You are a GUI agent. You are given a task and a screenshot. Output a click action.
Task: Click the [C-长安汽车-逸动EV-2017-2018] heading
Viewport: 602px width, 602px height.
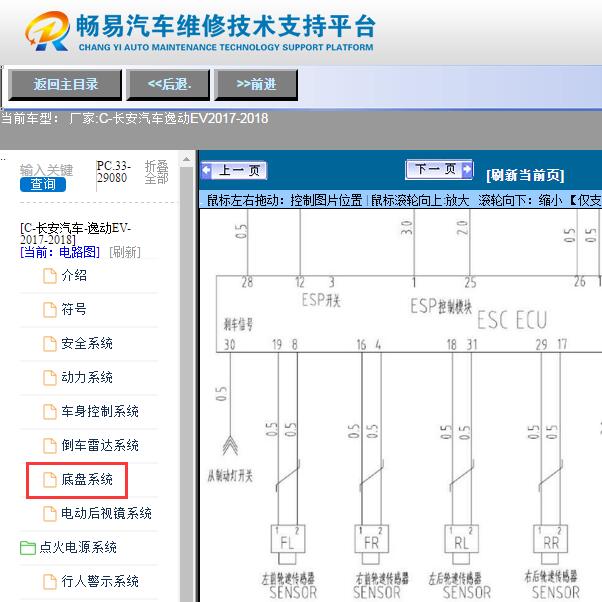(75, 234)
